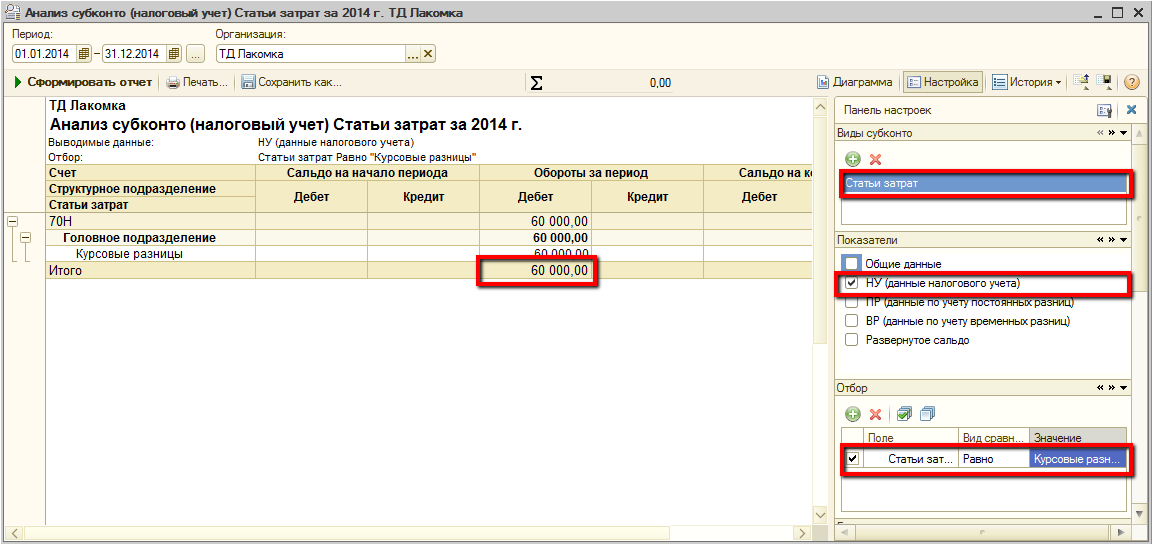Click the green add icon under Виды субконто
1152x544 pixels.
853,159
